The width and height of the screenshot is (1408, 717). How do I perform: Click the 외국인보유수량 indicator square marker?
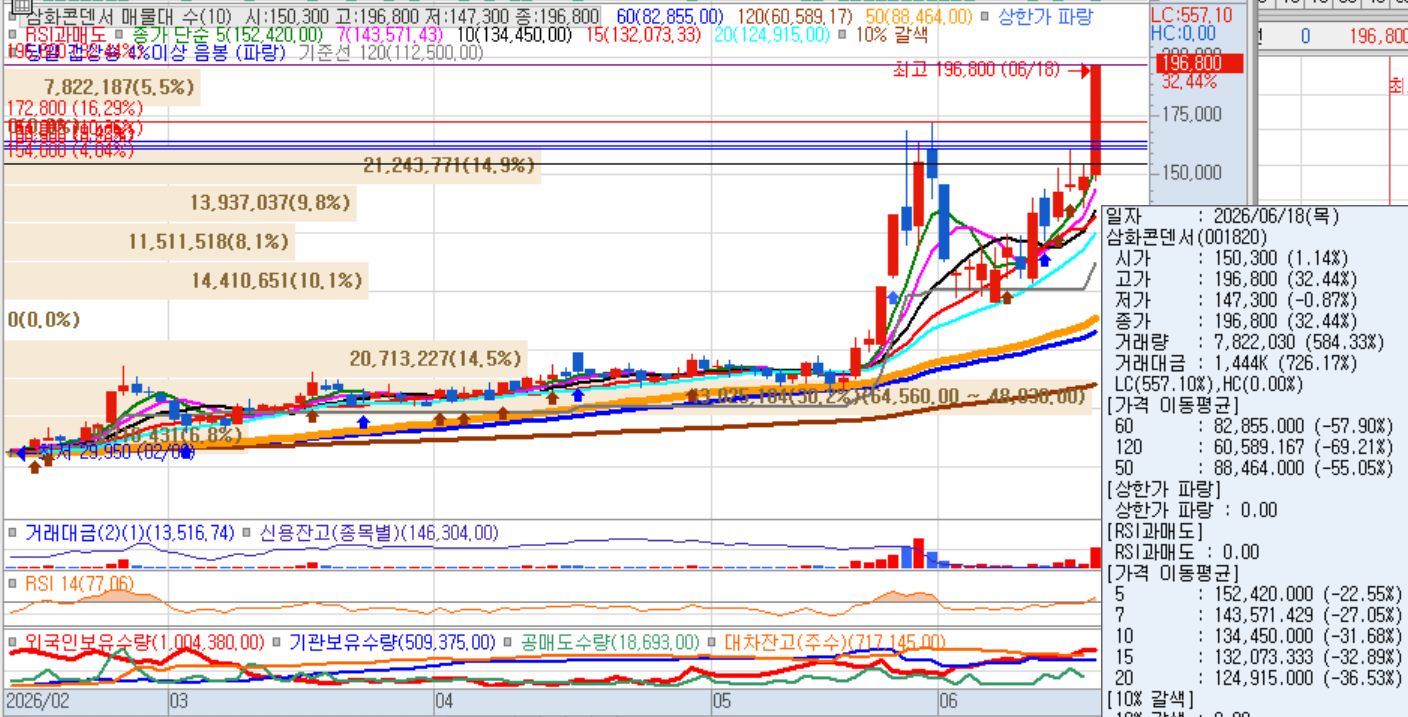(13, 642)
